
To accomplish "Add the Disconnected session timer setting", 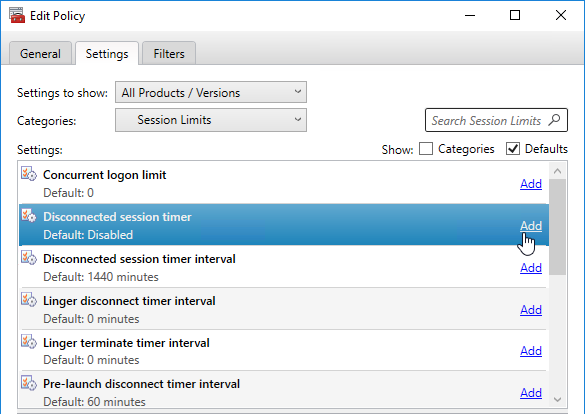I will point(531,226).
